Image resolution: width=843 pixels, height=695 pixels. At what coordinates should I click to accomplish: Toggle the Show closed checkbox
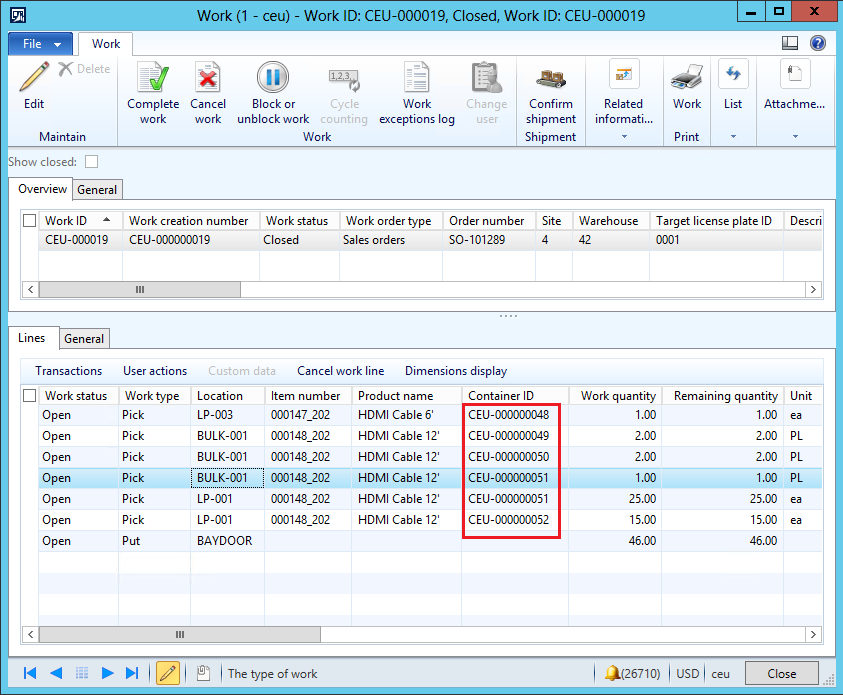(92, 161)
